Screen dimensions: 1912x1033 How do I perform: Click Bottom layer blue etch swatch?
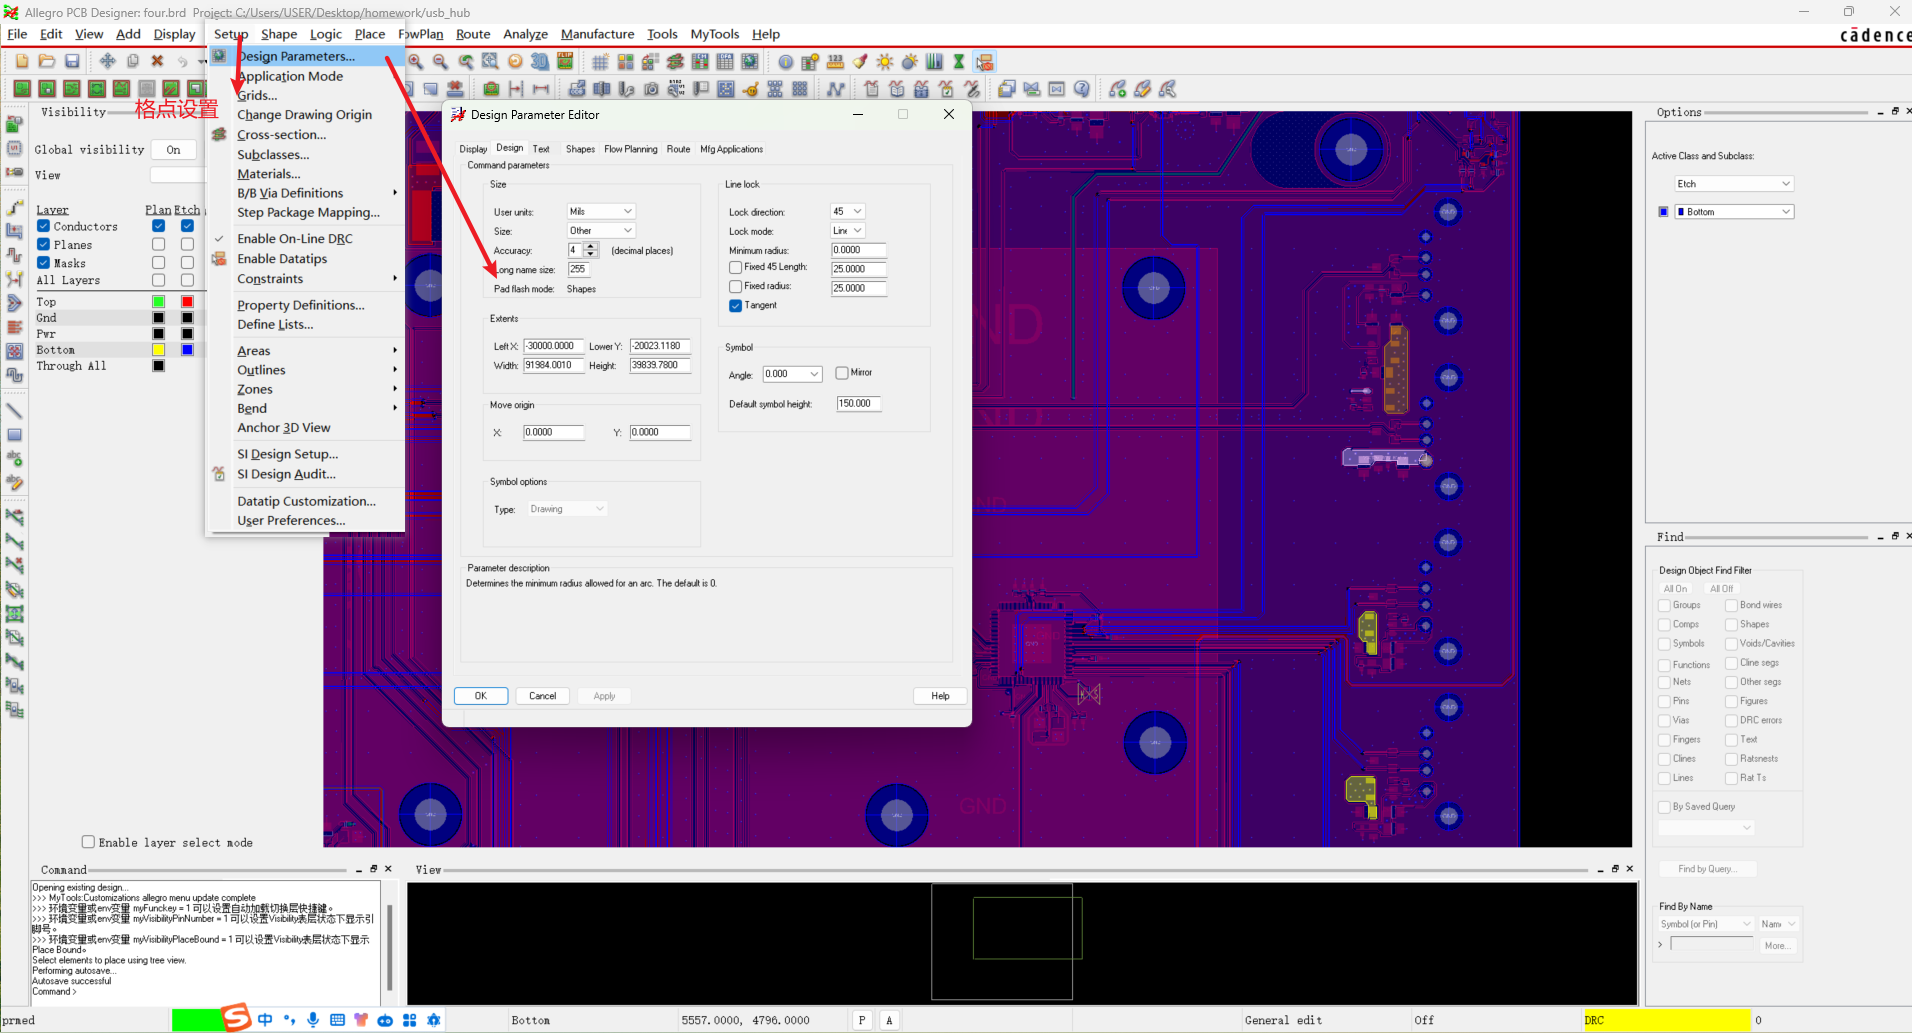pyautogui.click(x=187, y=349)
